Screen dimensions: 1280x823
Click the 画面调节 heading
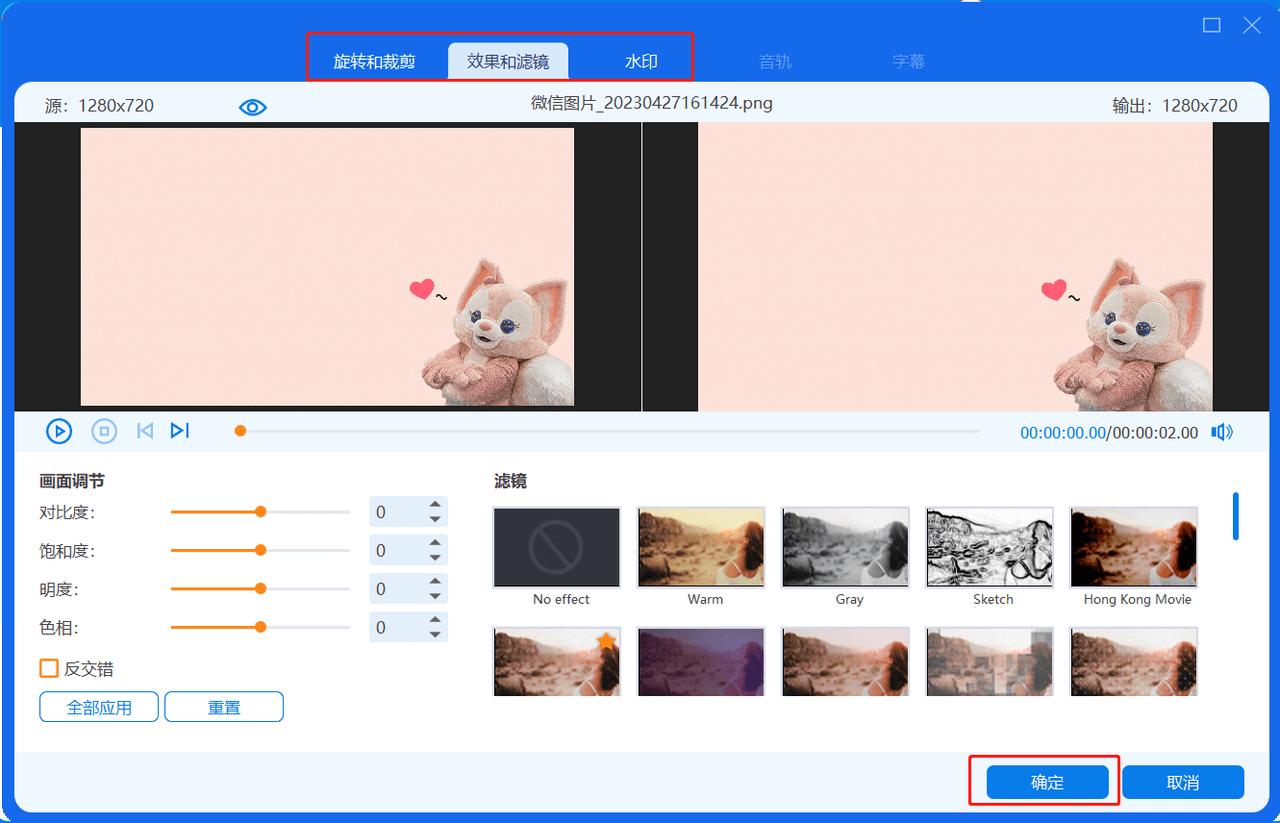tap(72, 481)
